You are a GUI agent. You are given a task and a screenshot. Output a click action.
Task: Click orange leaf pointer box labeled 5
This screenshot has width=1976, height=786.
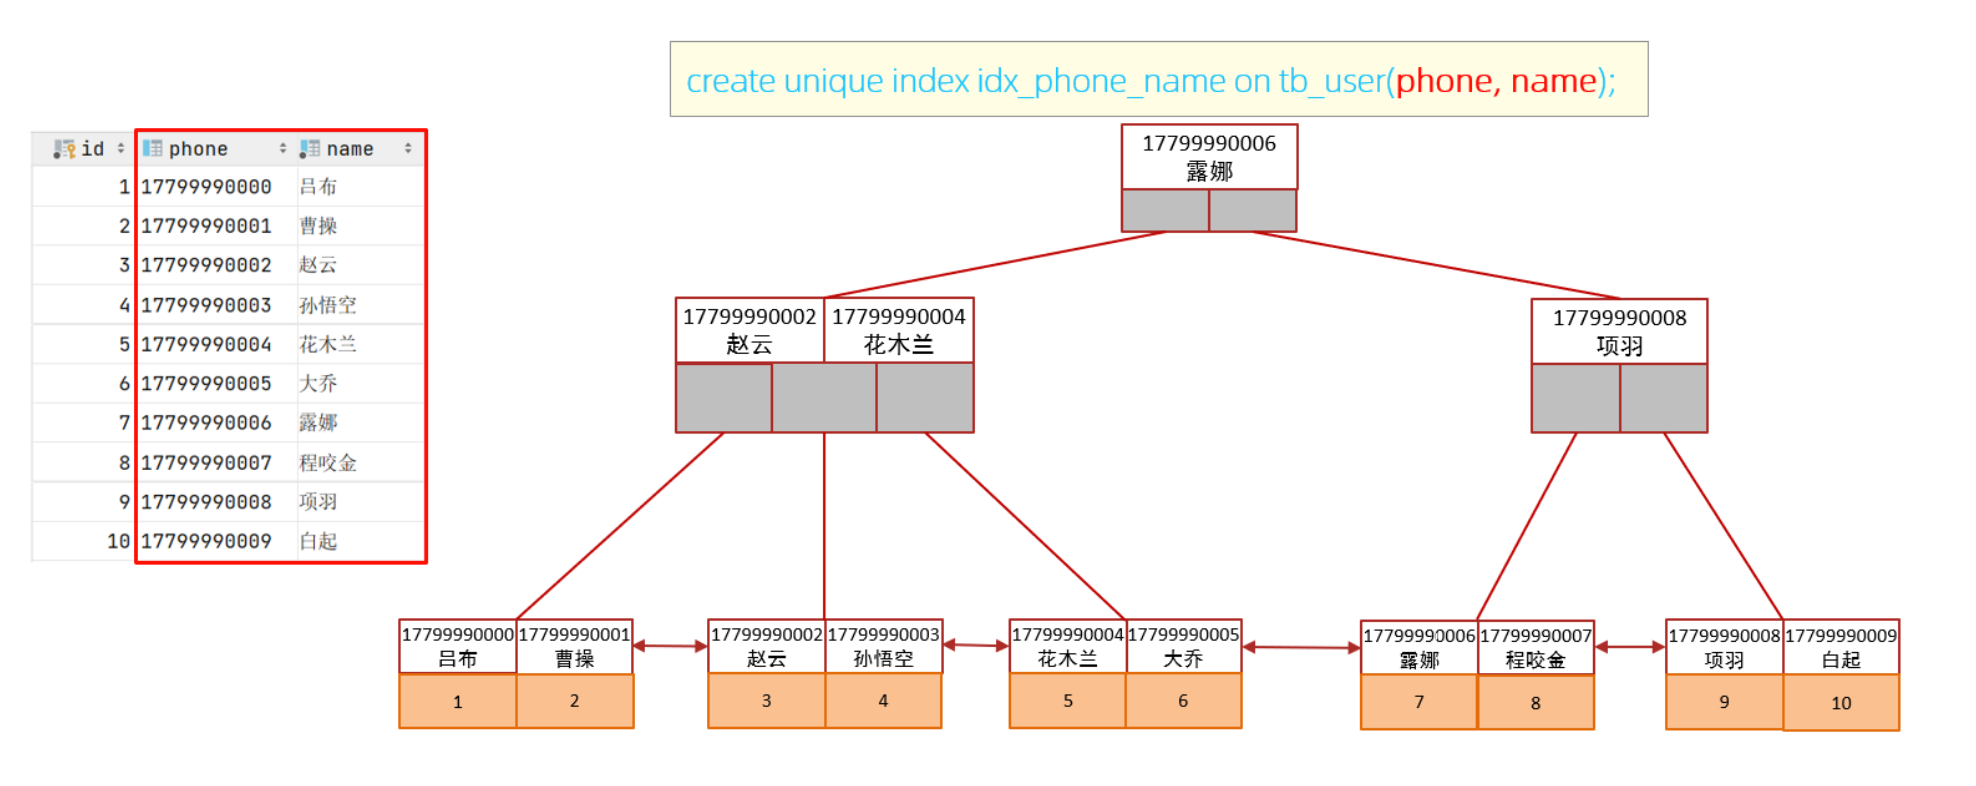click(x=1068, y=701)
